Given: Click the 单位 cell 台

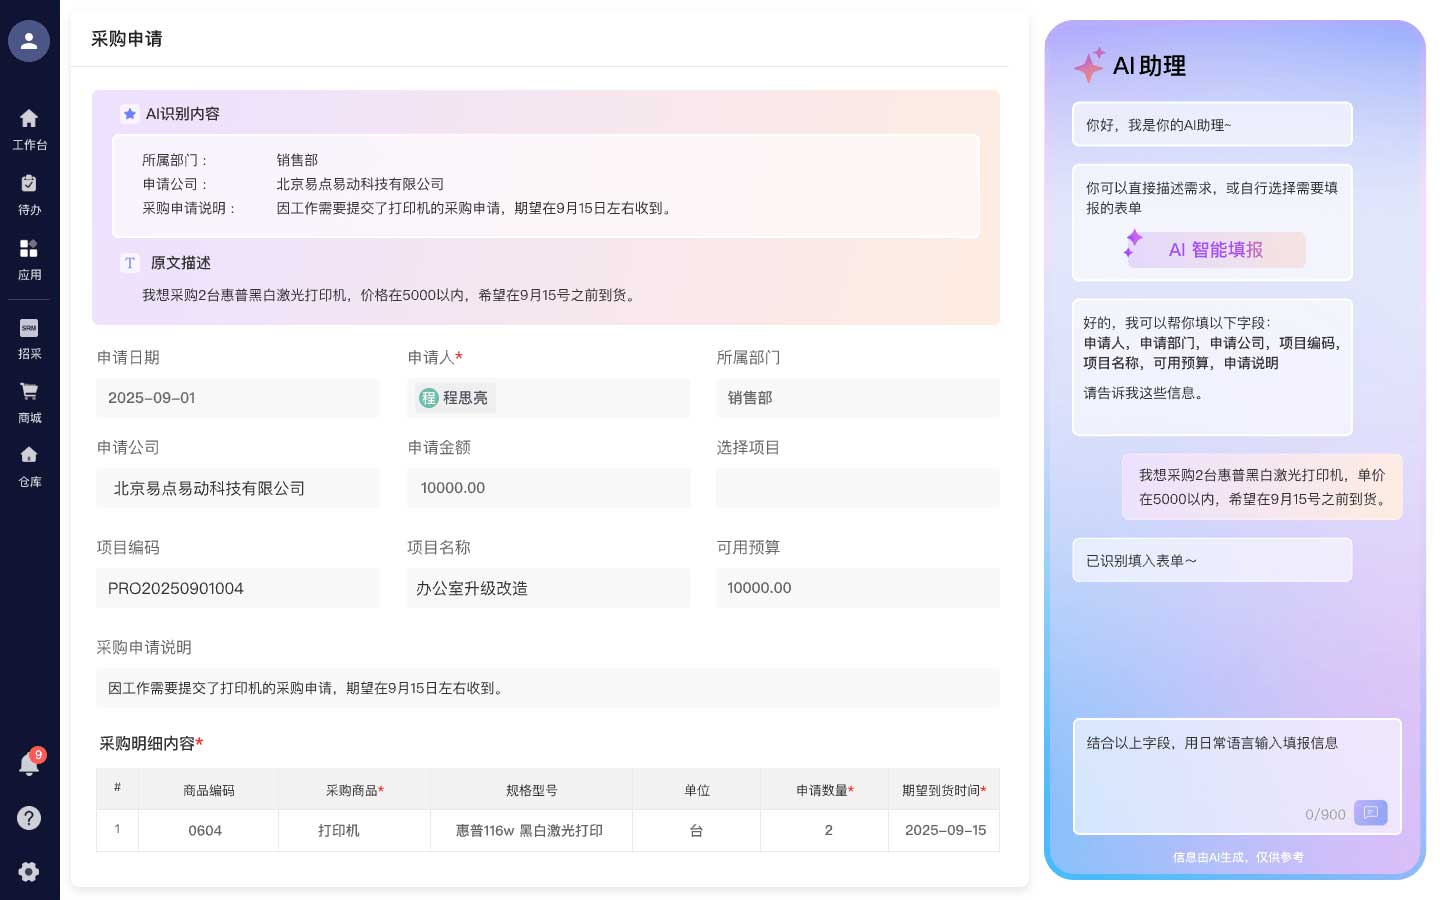Looking at the screenshot, I should click(696, 830).
